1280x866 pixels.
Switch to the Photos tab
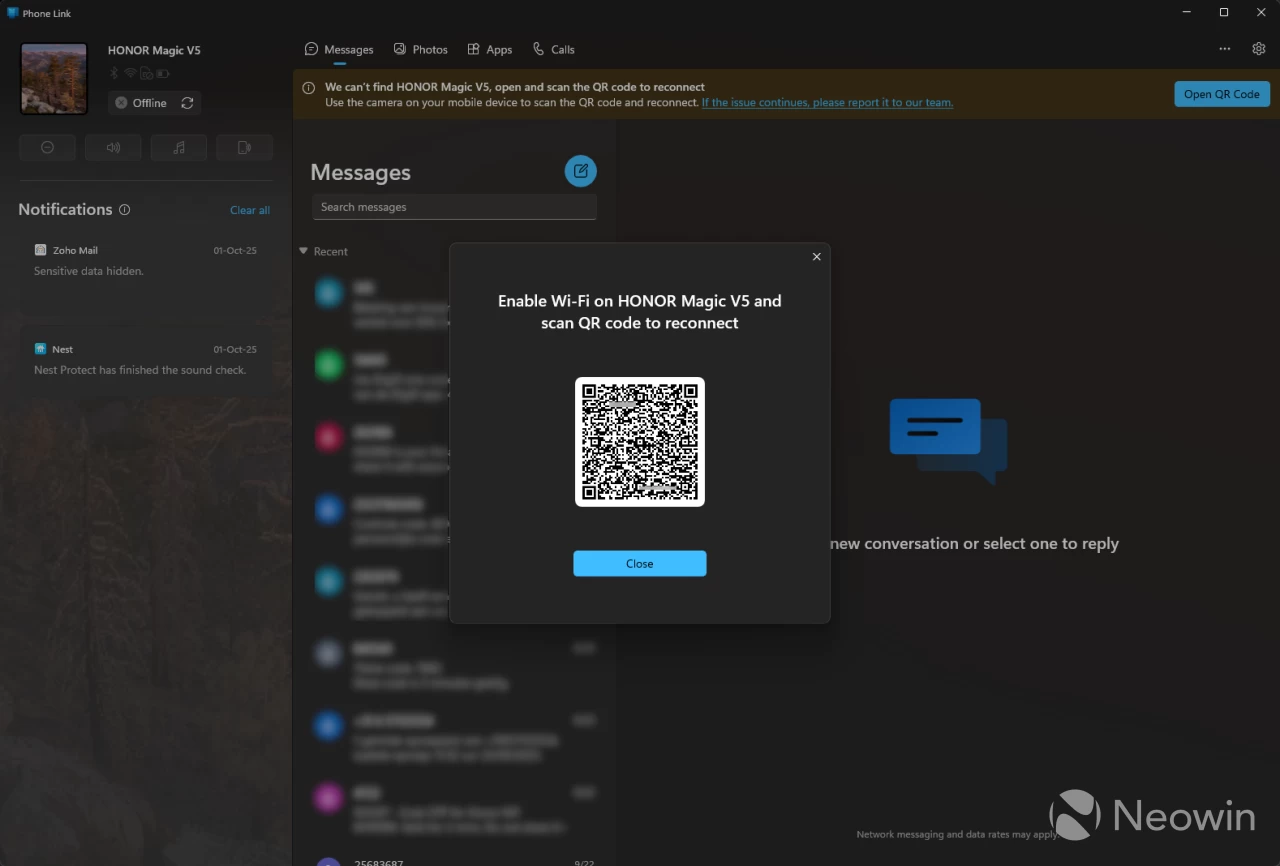[420, 49]
